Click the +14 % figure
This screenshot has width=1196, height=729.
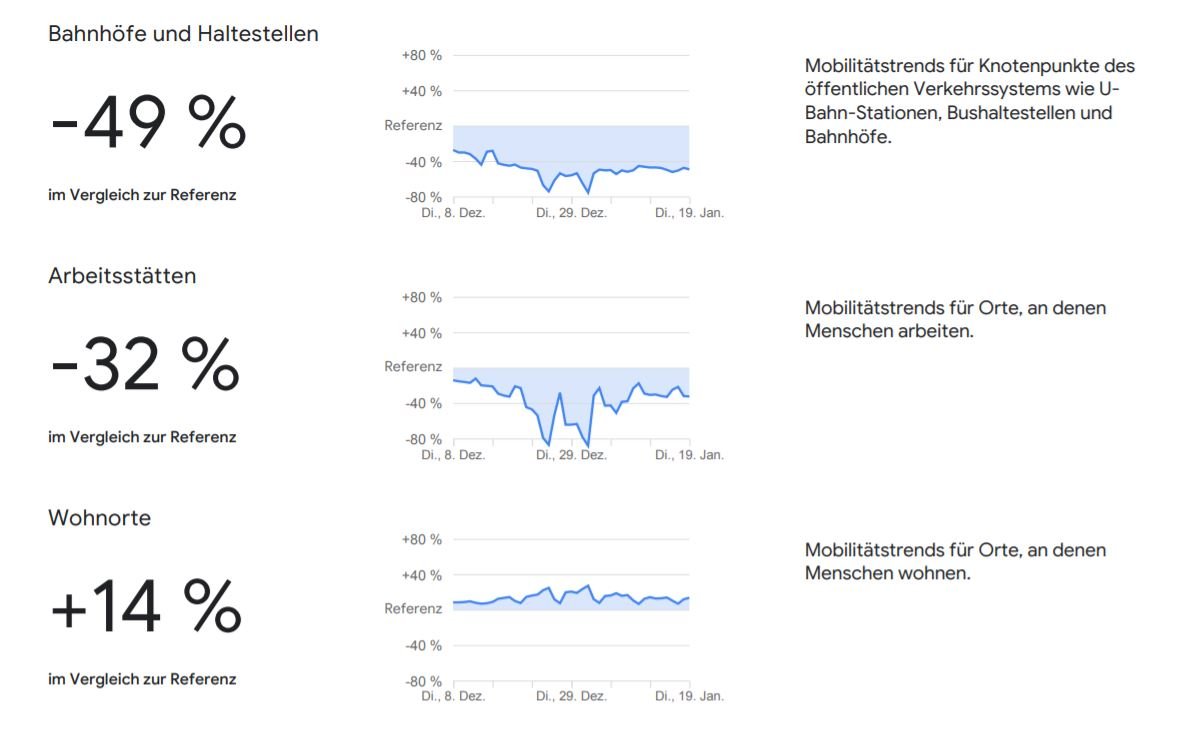[146, 608]
